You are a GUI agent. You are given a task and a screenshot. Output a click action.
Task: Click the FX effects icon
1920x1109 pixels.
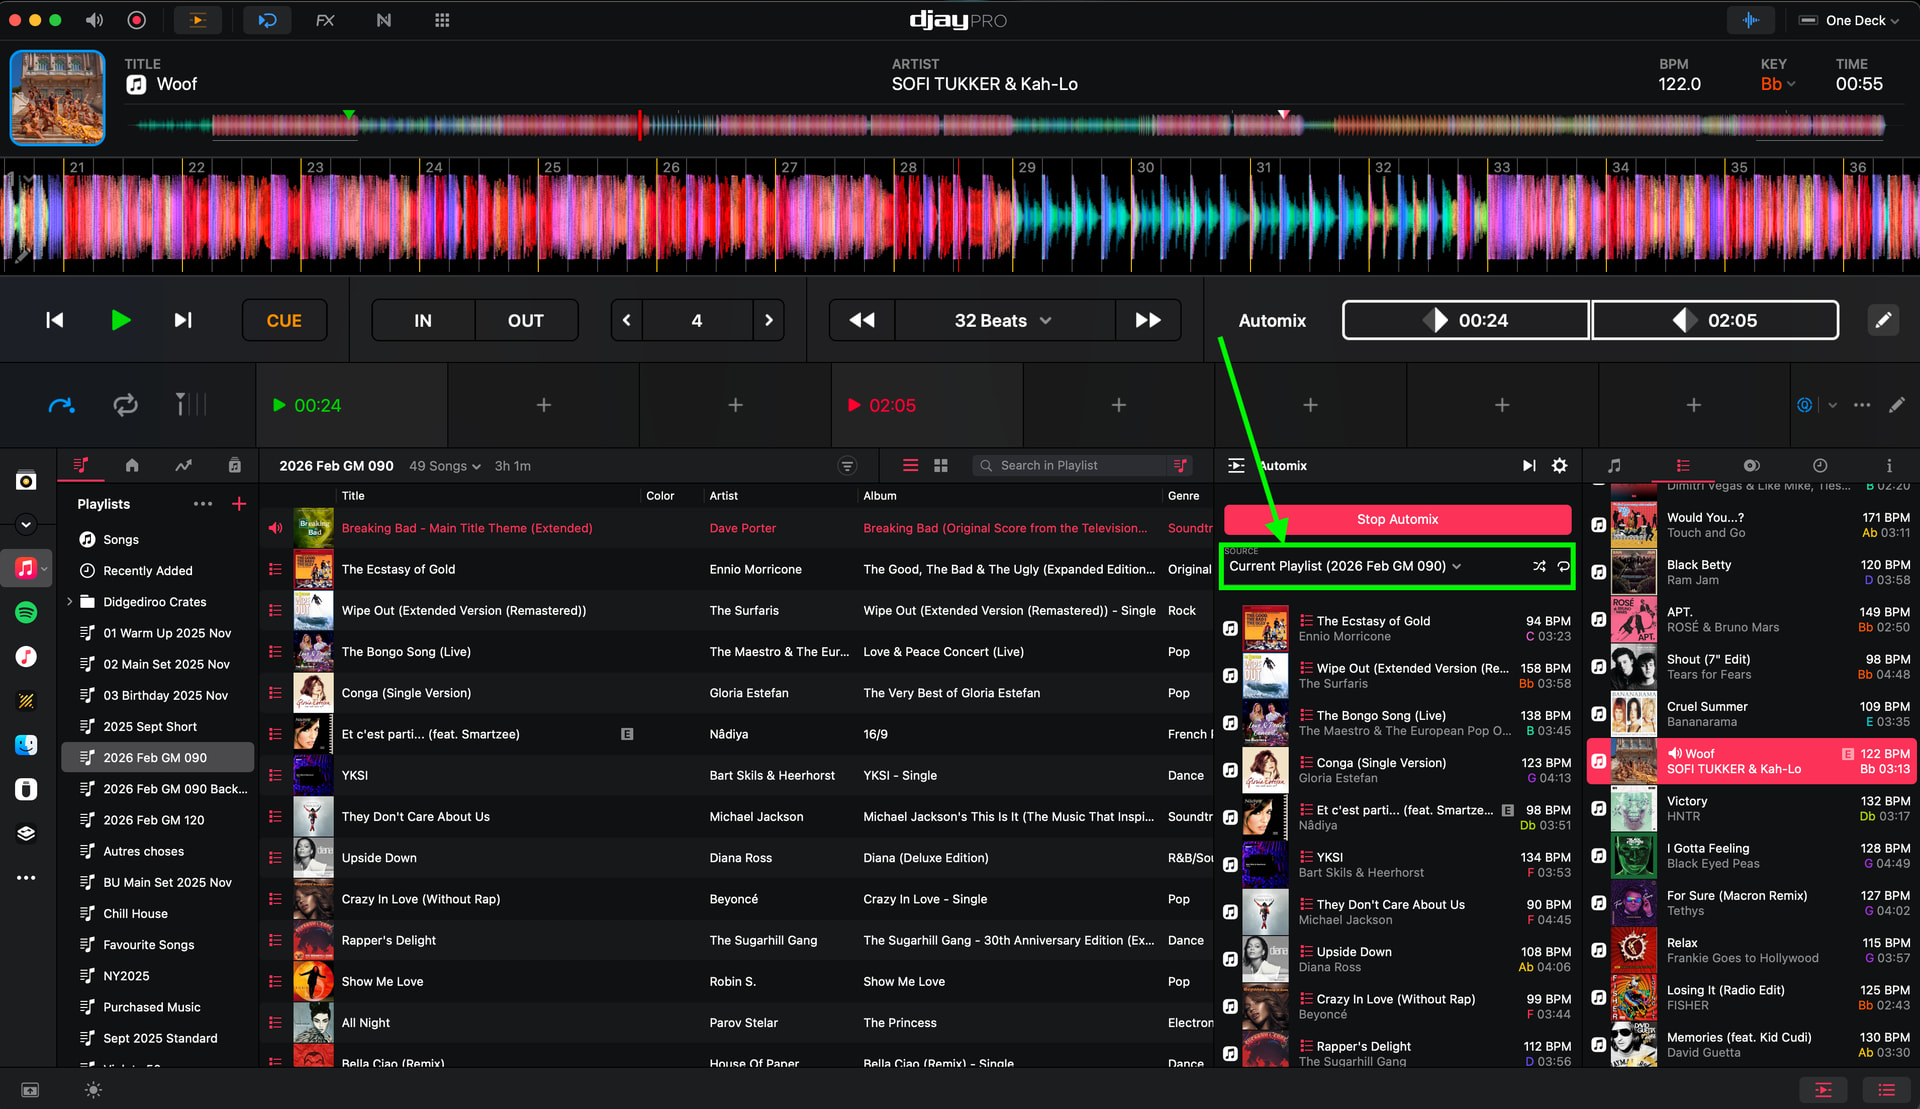[x=325, y=20]
